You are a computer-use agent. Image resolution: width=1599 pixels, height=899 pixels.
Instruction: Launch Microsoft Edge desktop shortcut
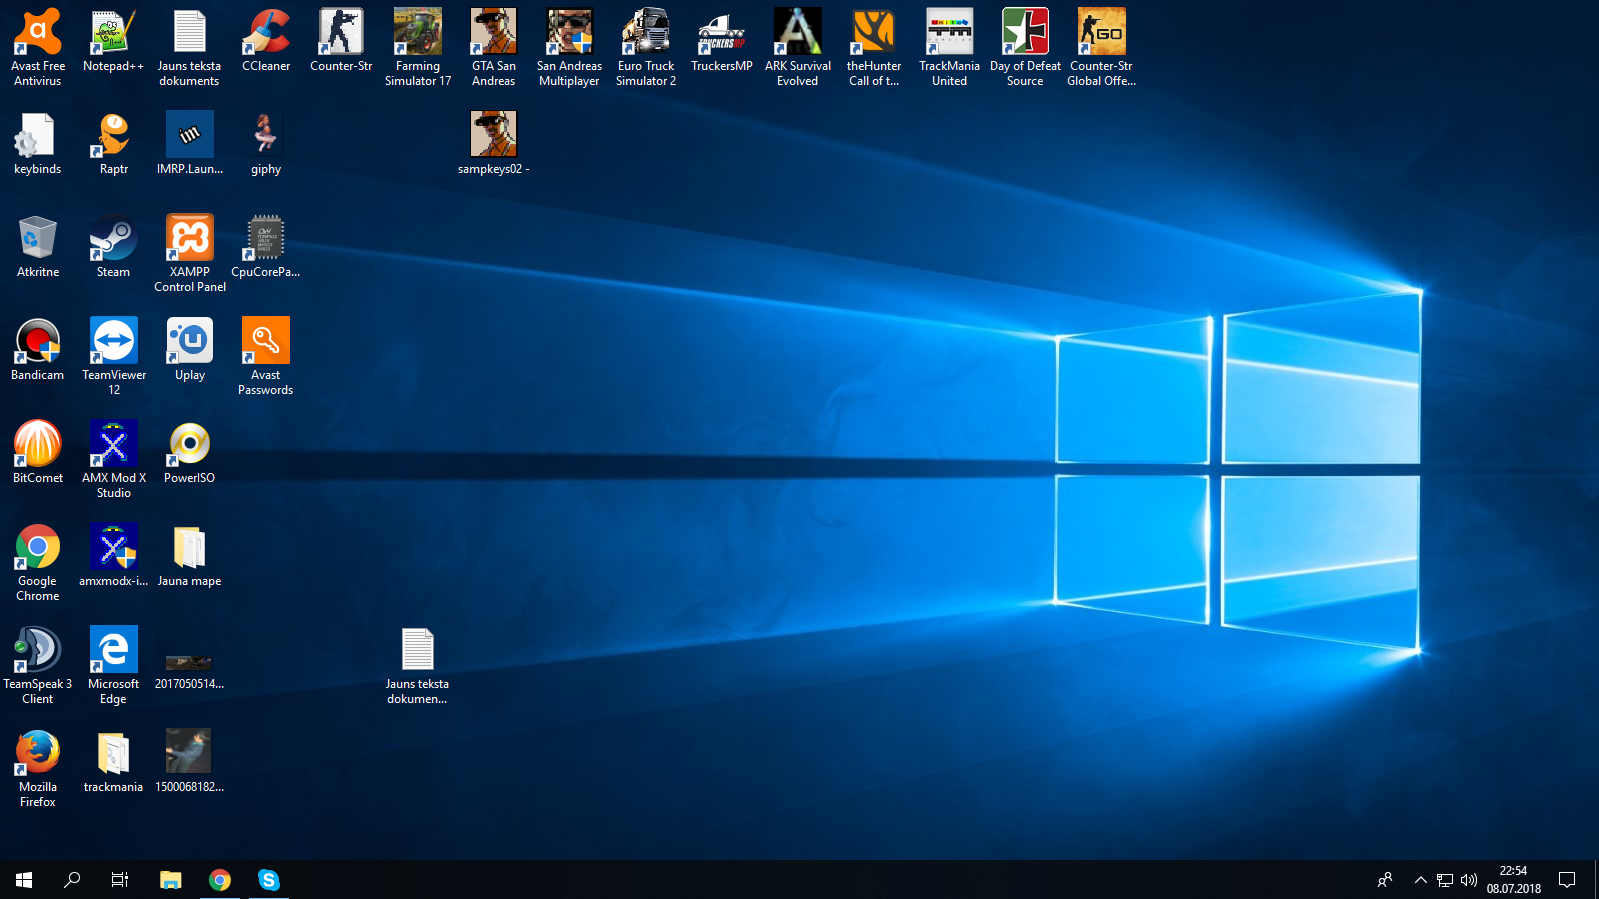click(113, 665)
